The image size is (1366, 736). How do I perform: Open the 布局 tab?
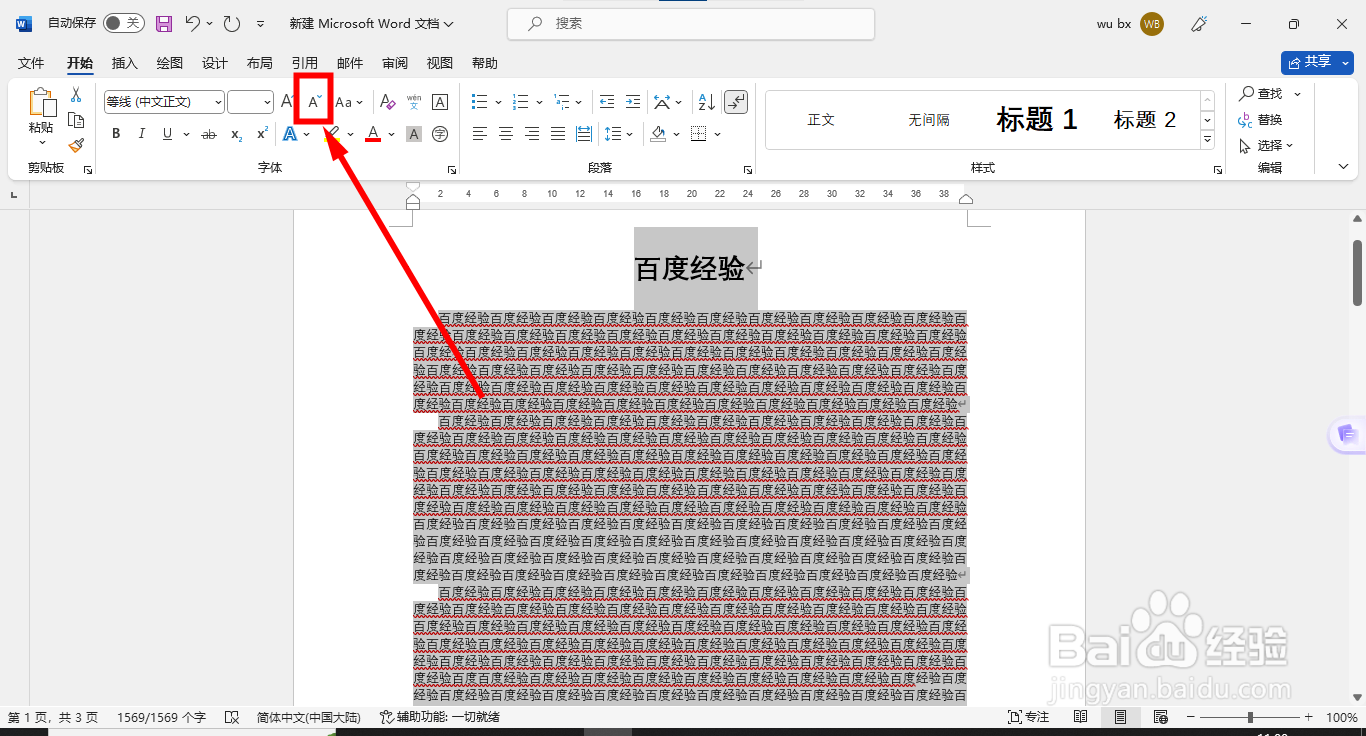coord(260,63)
